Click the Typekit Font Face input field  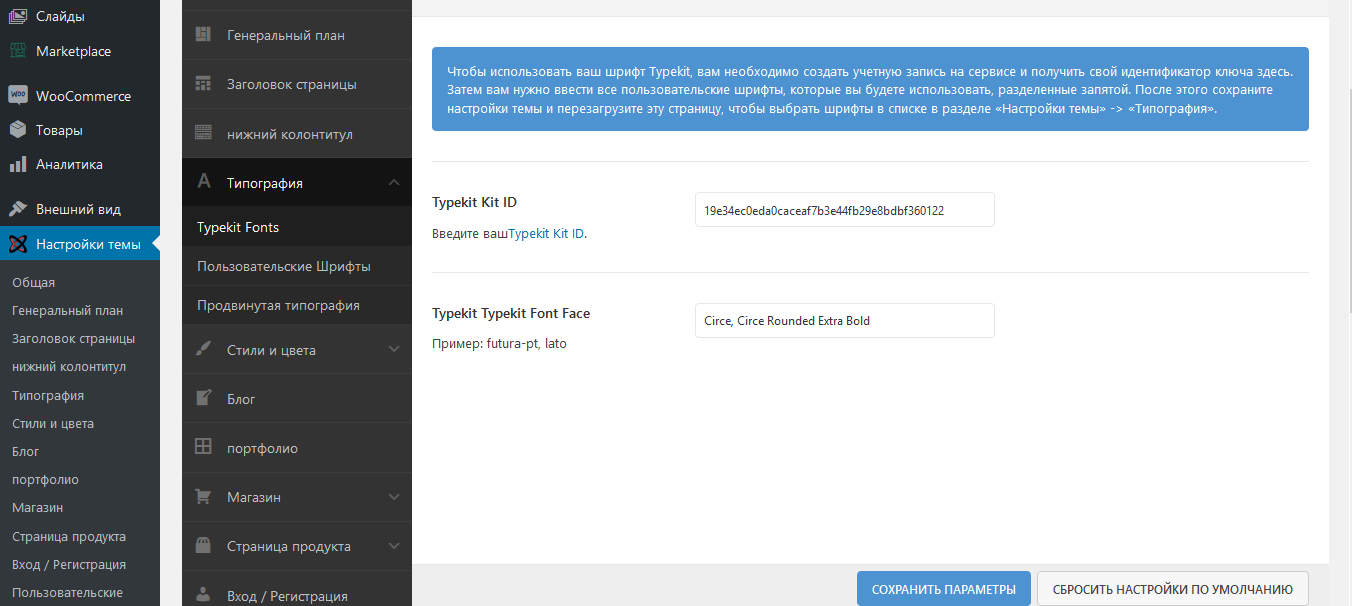(x=845, y=321)
